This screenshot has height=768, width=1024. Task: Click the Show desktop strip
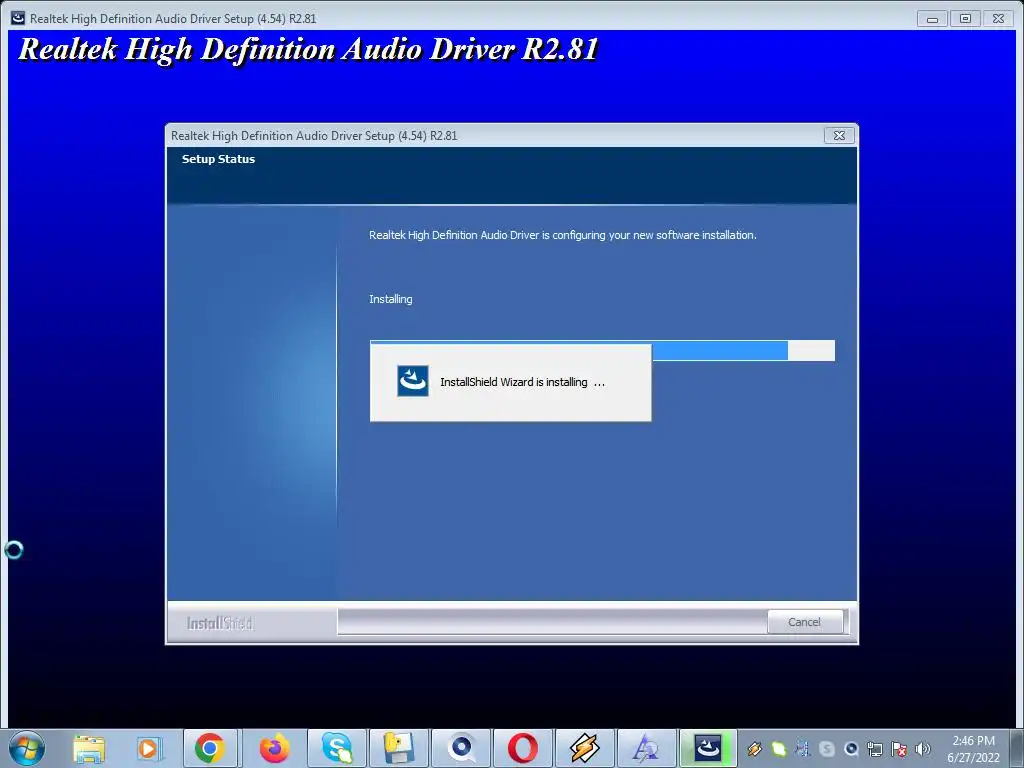click(x=1019, y=748)
